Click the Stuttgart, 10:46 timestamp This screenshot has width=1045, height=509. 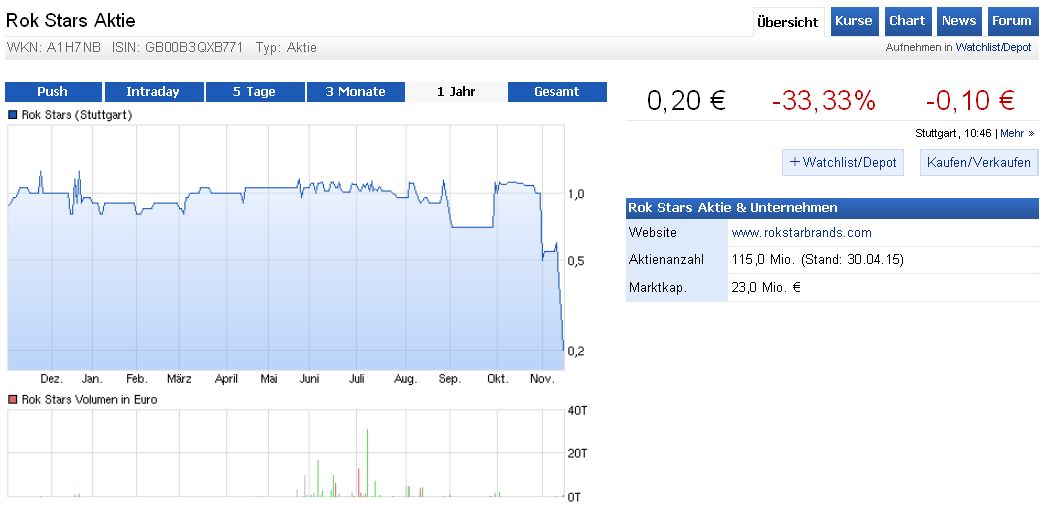click(954, 133)
